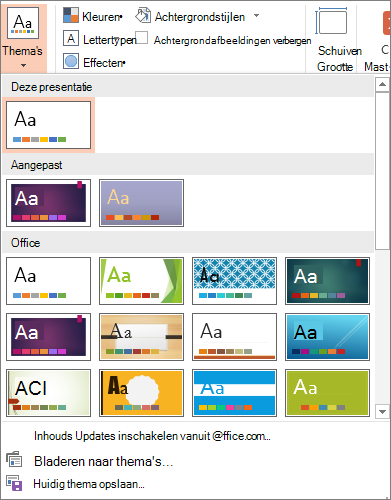Select the green Facet theme thumbnail
The width and height of the screenshot is (391, 500).
click(x=141, y=281)
